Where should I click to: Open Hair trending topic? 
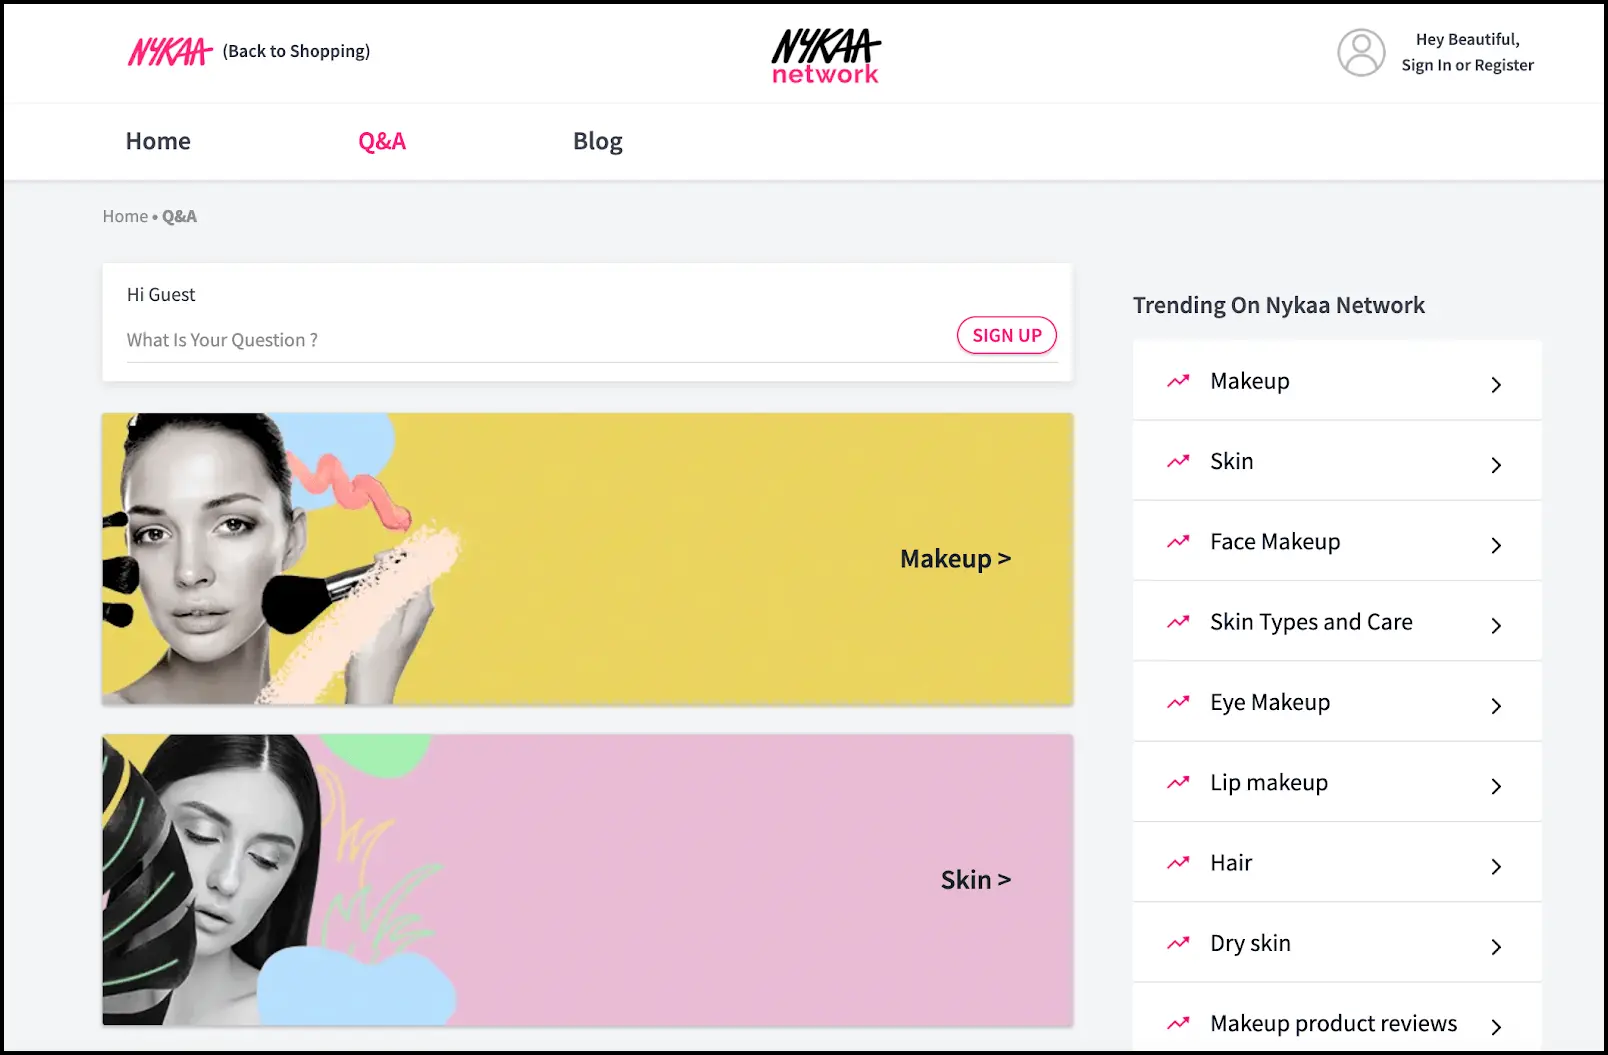(x=1231, y=862)
